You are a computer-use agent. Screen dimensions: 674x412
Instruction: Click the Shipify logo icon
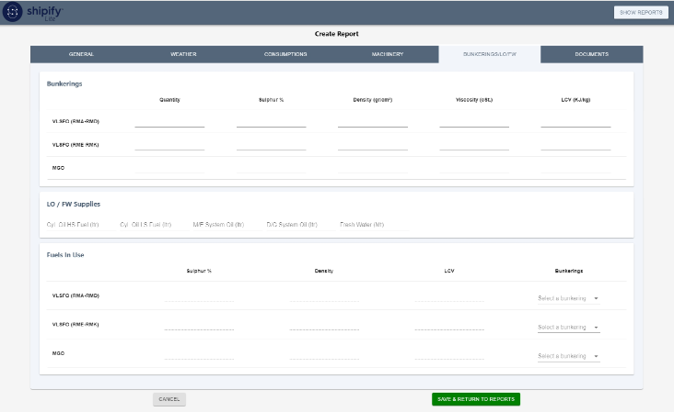point(15,12)
